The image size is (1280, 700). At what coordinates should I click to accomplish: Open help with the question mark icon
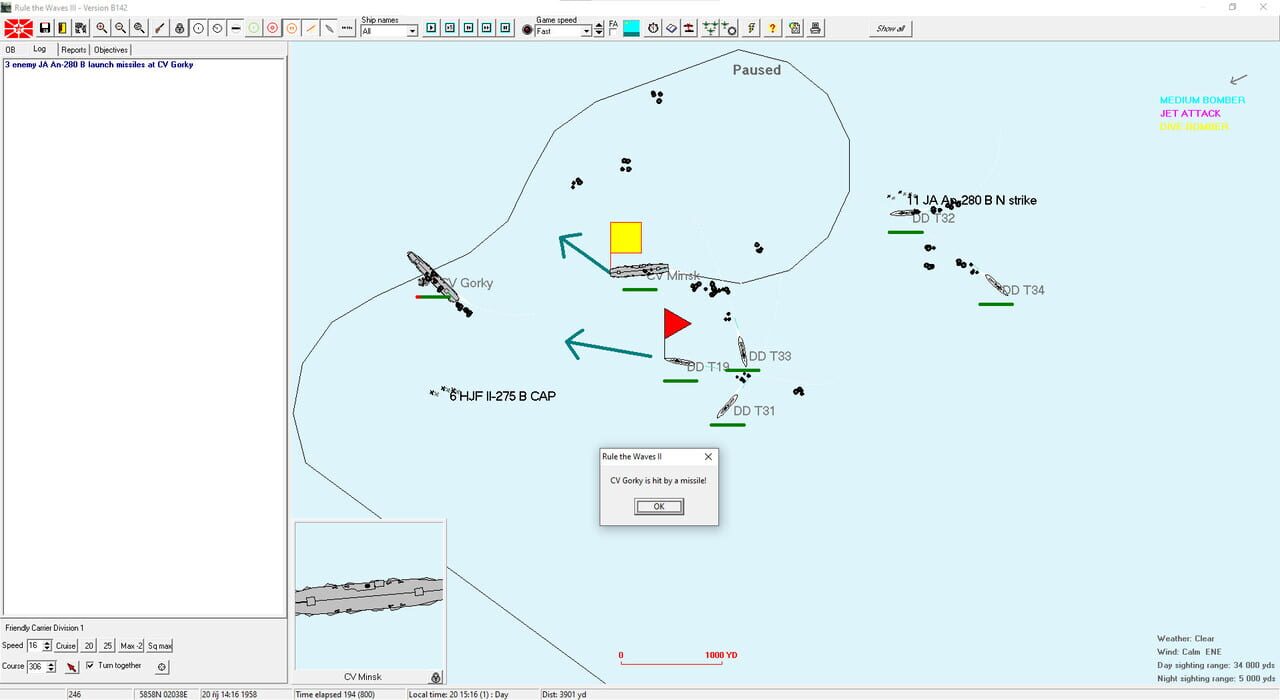click(772, 27)
